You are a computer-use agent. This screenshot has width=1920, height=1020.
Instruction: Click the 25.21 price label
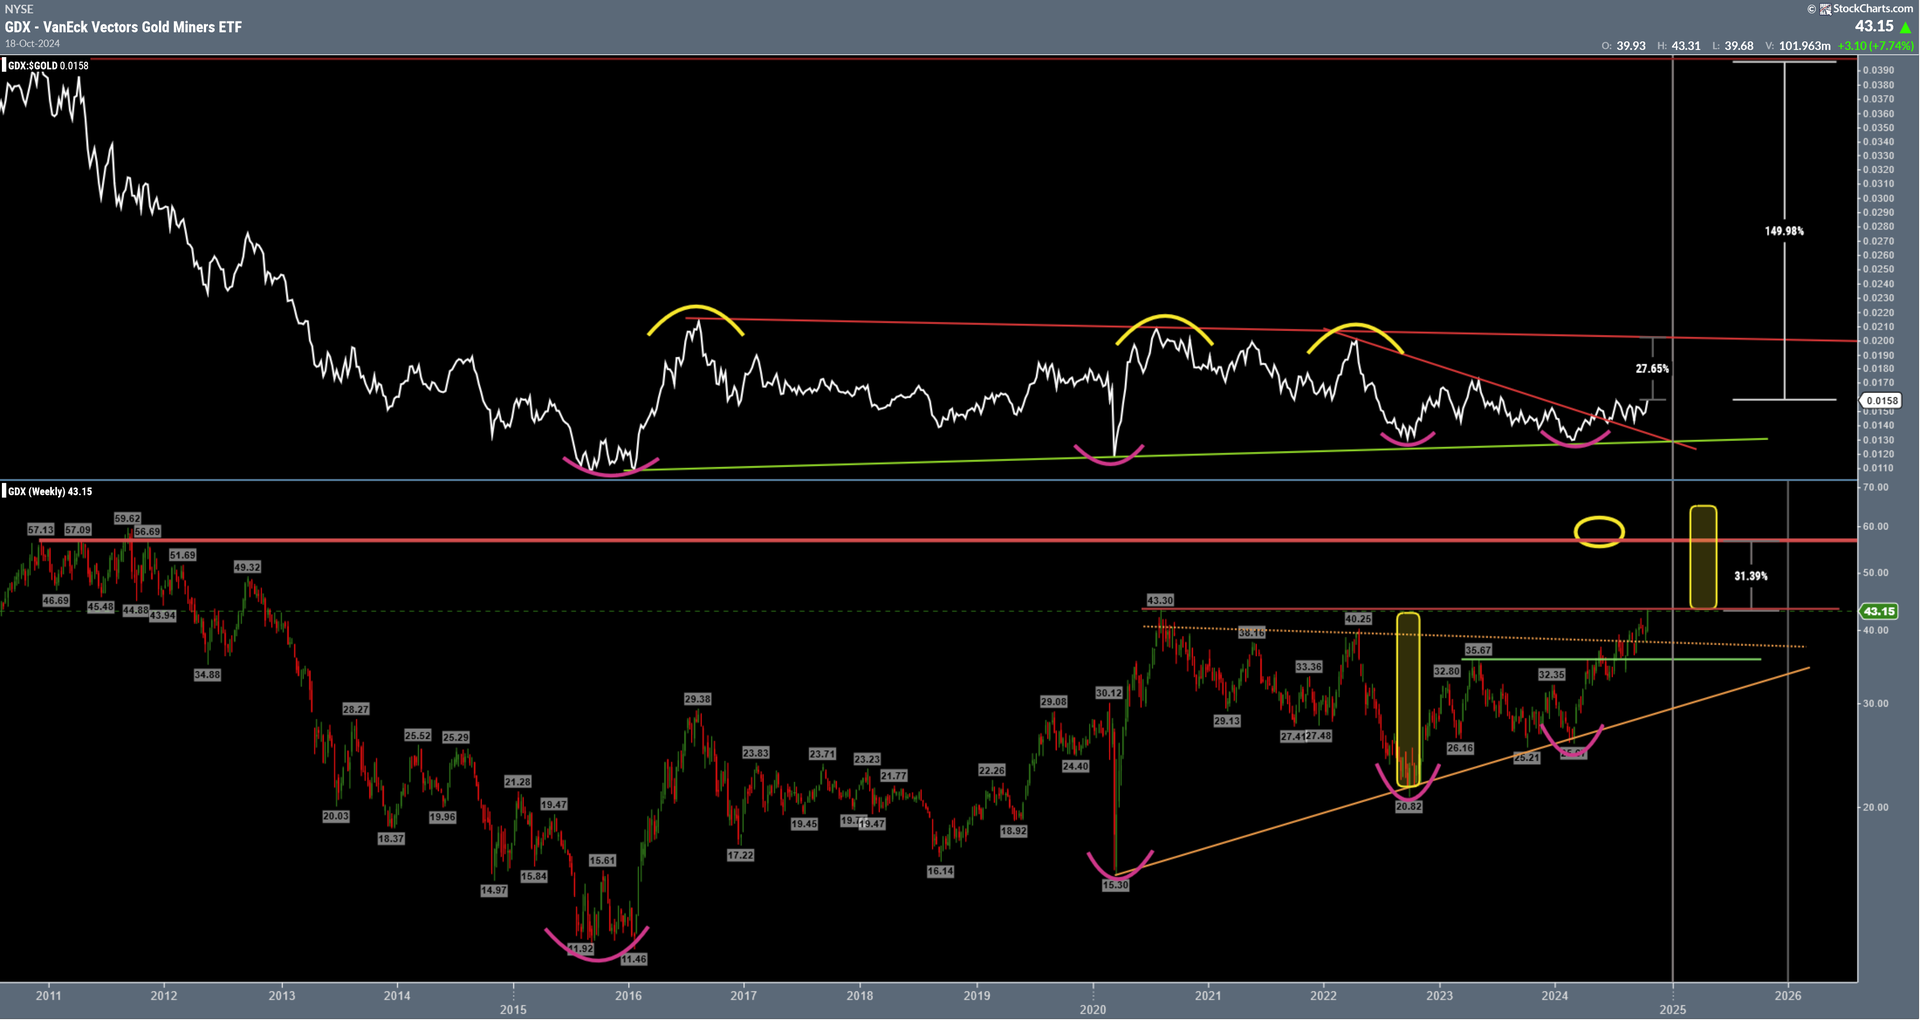tap(1527, 758)
